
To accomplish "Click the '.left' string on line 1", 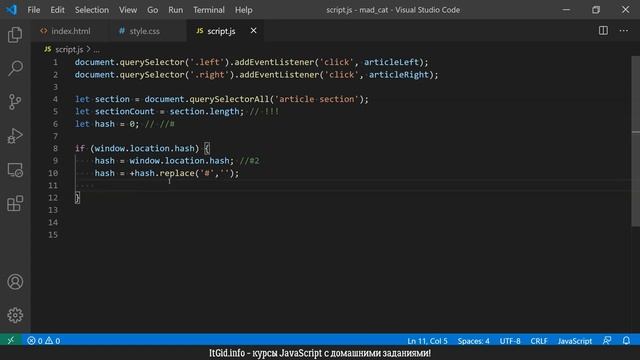I will 207,62.
